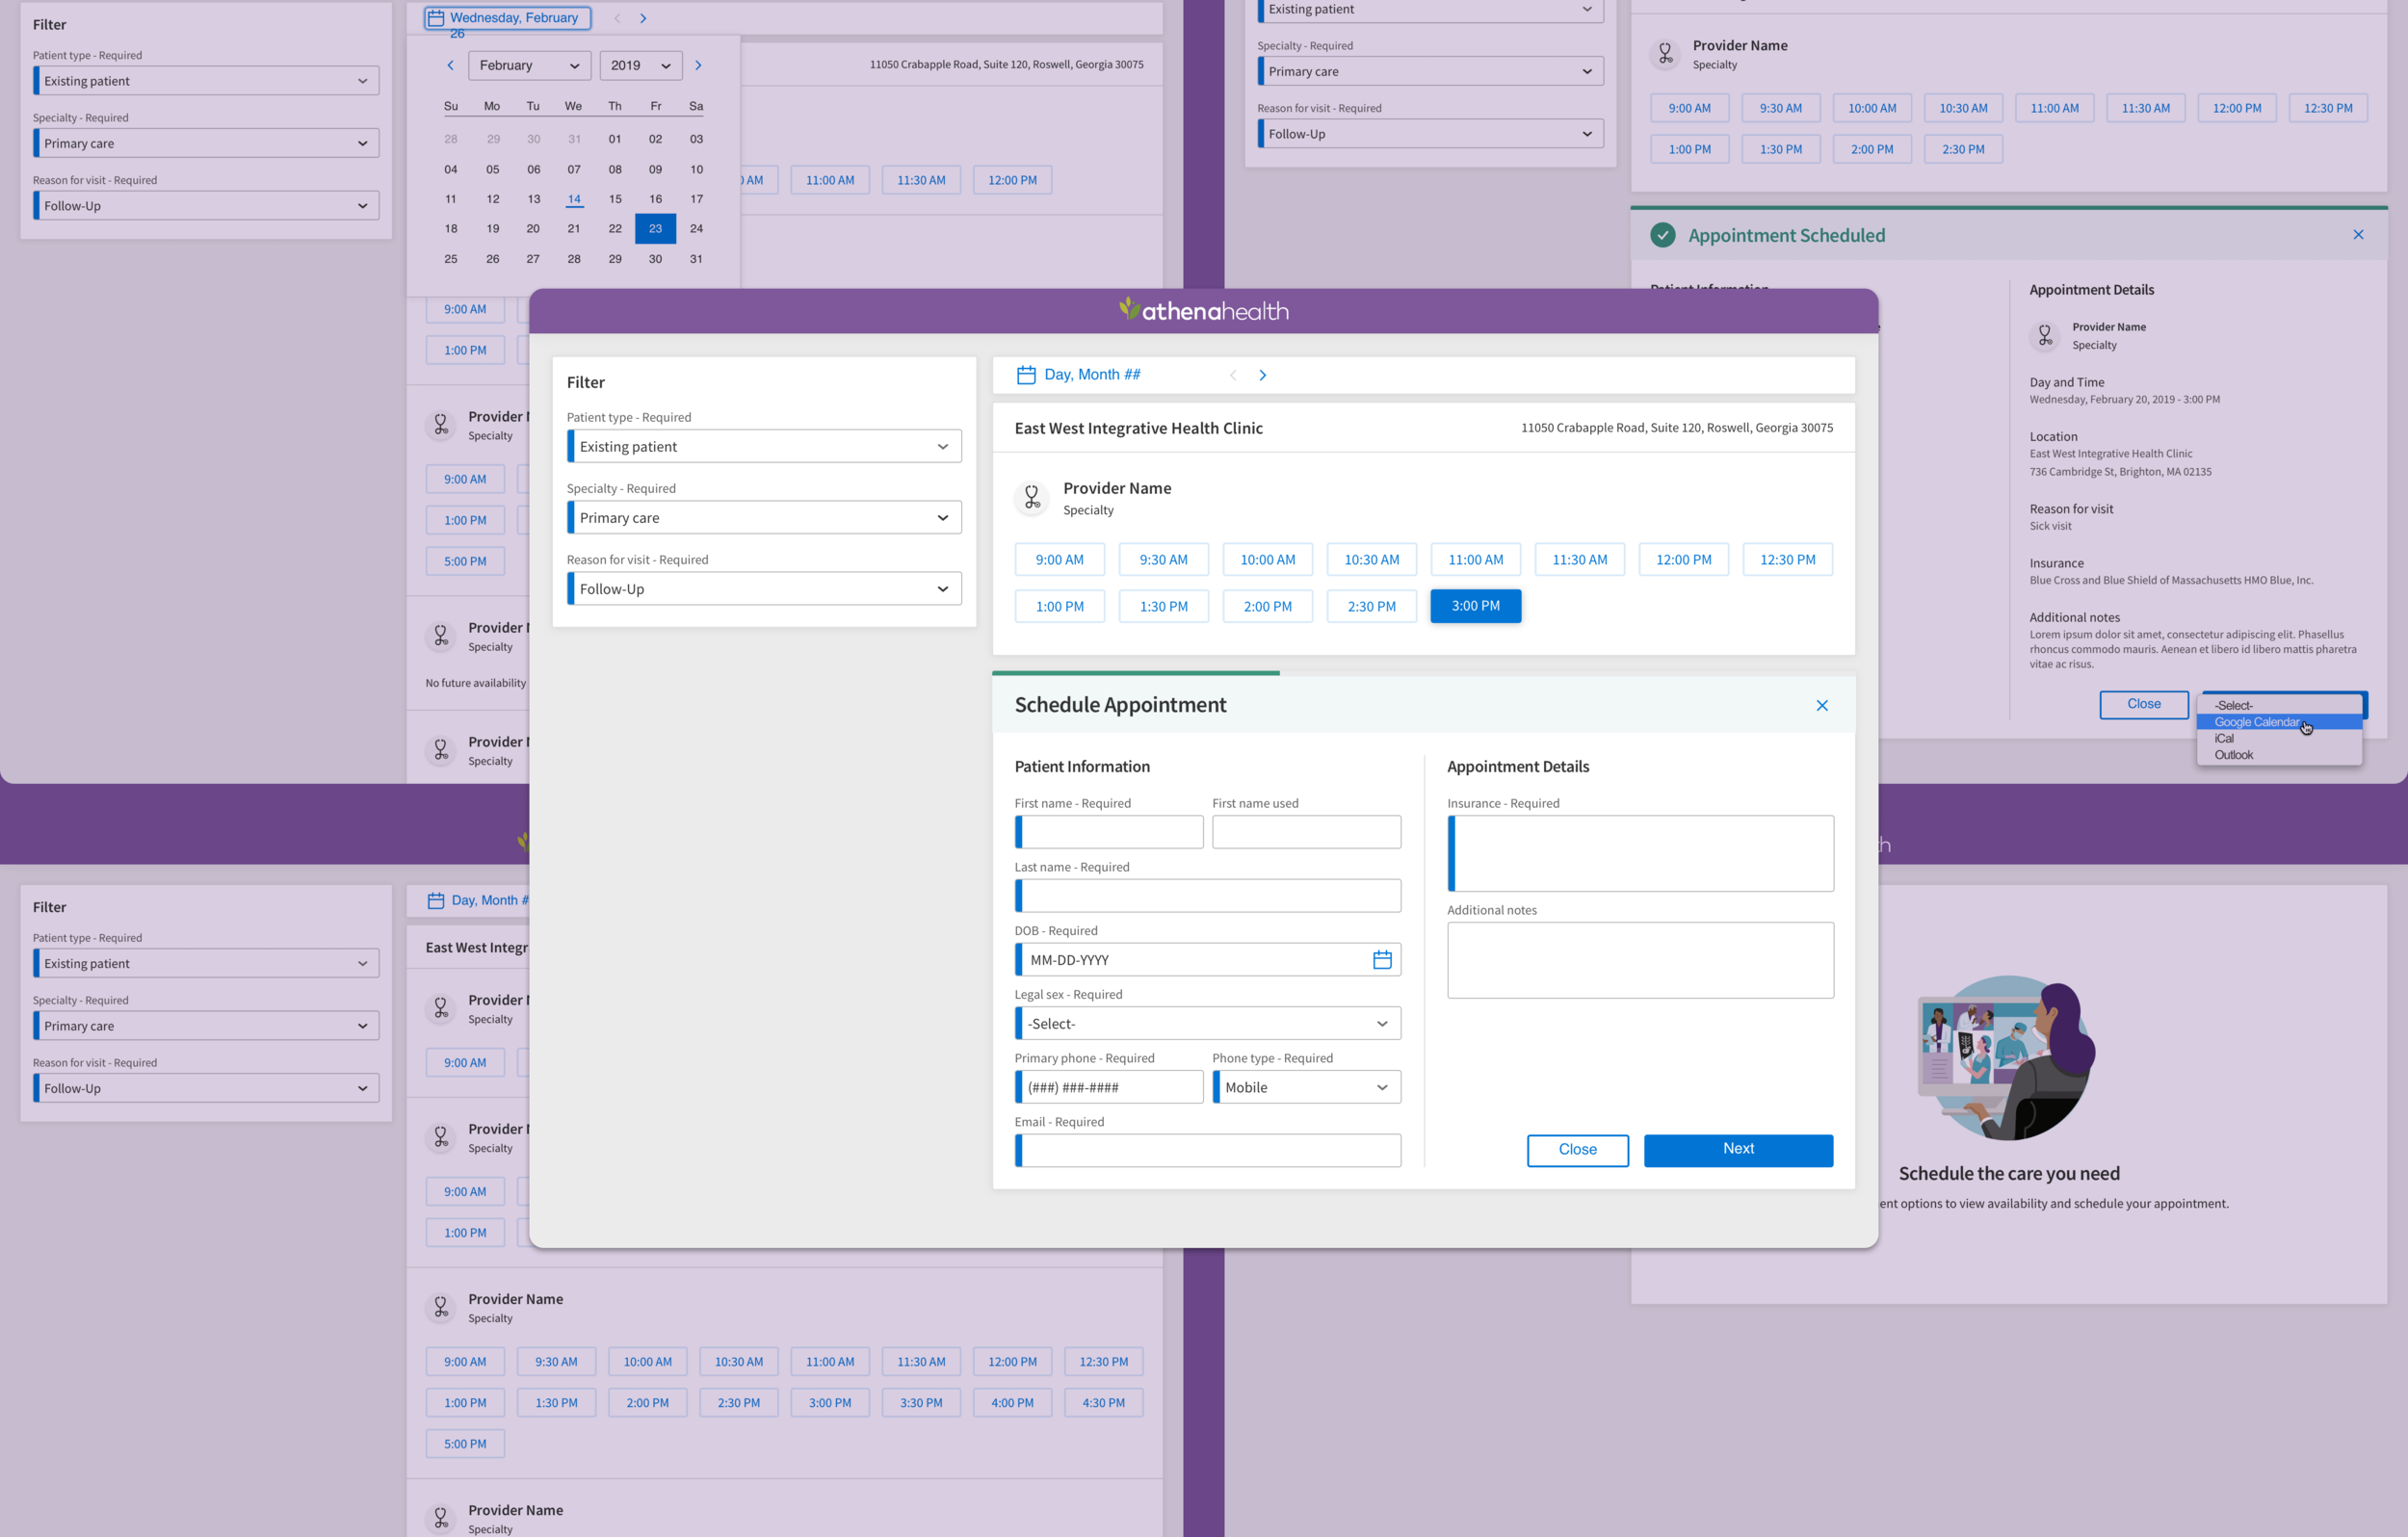
Task: Choose Google Calendar from the export menu
Action: tap(2255, 722)
